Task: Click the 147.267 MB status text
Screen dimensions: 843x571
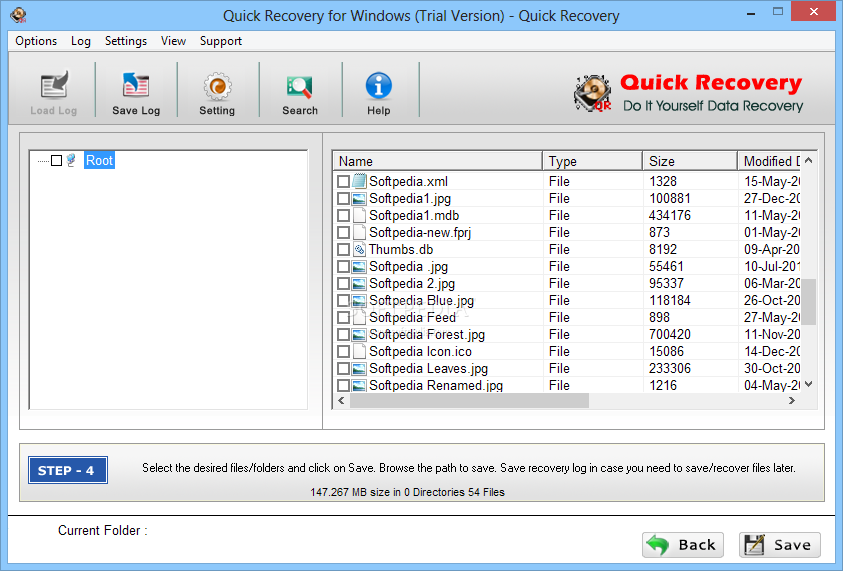Action: click(x=408, y=492)
